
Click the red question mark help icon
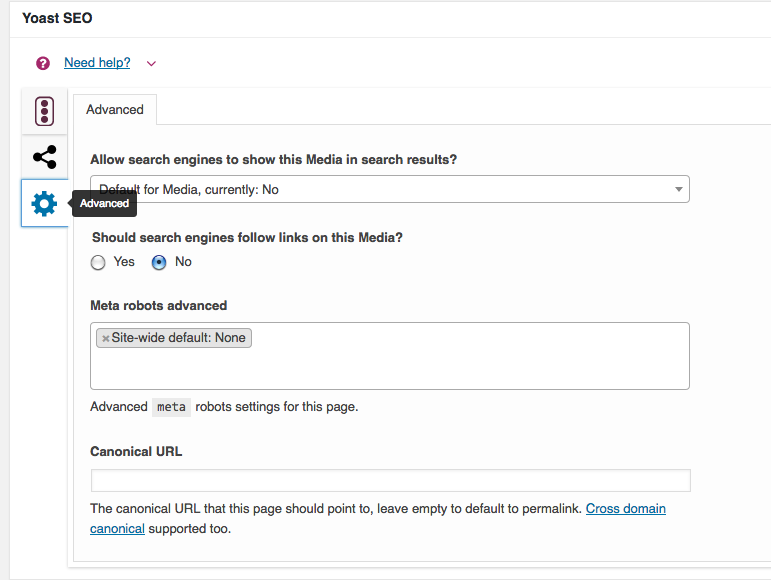[43, 63]
